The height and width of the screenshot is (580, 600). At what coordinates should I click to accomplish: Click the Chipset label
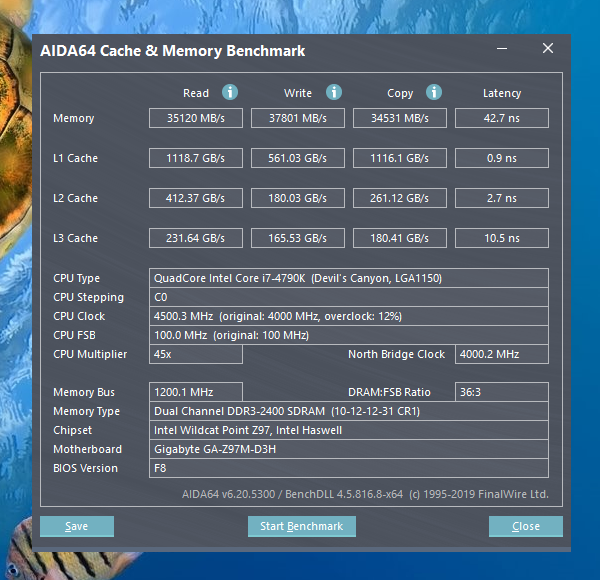72,430
